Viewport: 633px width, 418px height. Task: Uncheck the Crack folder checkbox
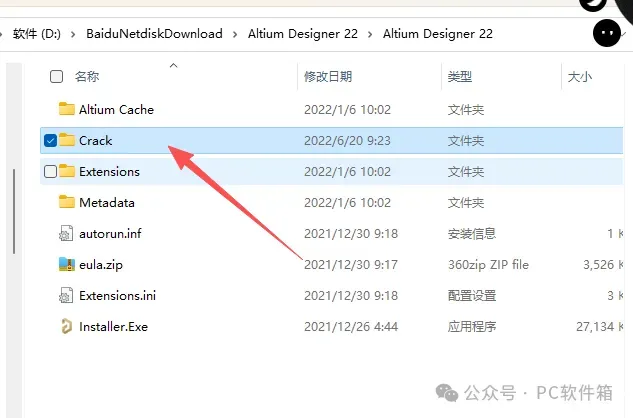(50, 141)
